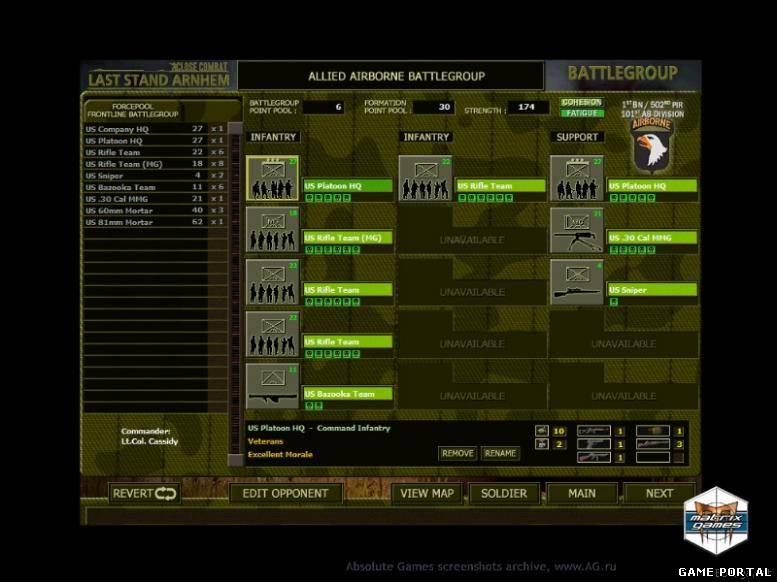Click the VIEW MAP button
The width and height of the screenshot is (777, 582).
pyautogui.click(x=427, y=494)
